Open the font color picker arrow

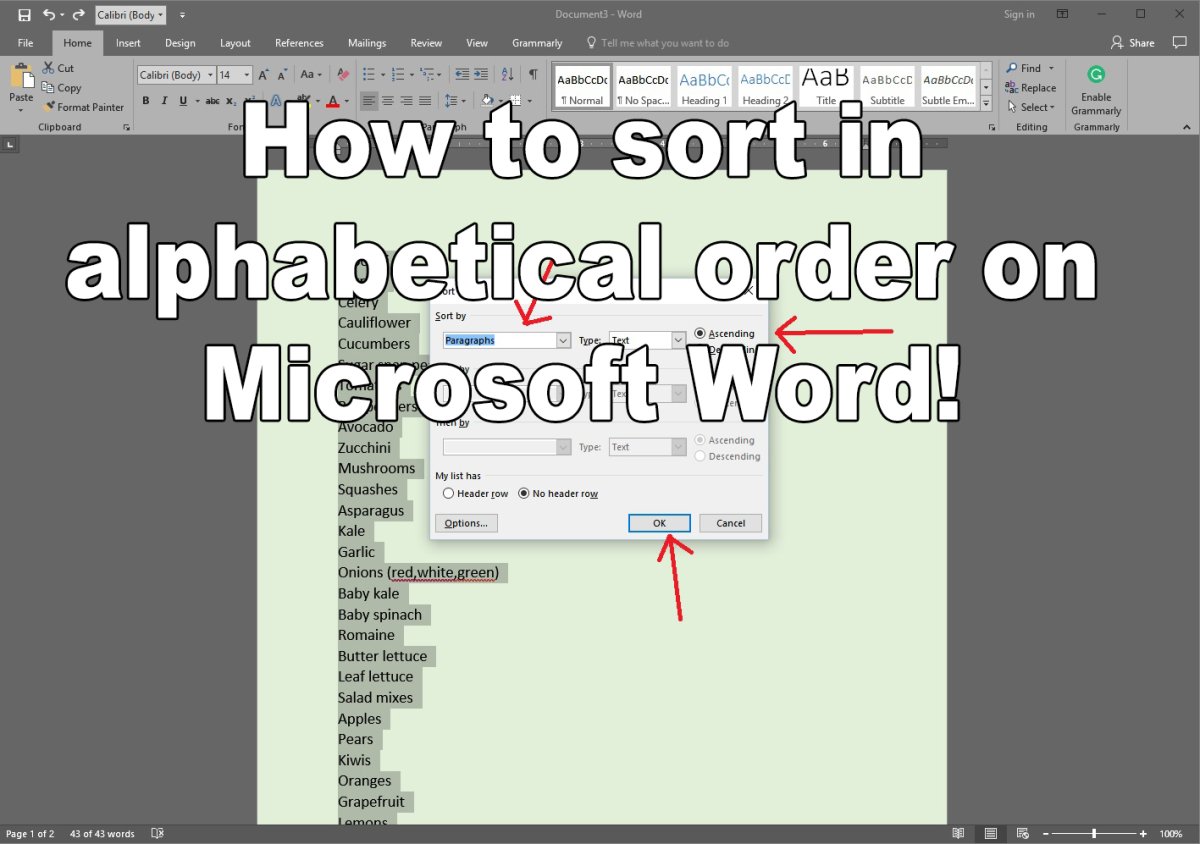(346, 101)
